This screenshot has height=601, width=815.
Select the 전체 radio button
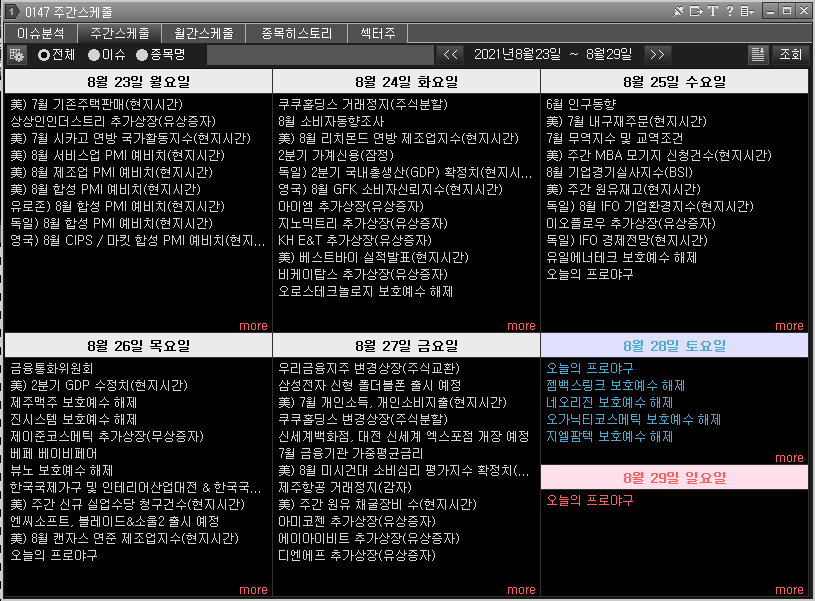click(44, 55)
